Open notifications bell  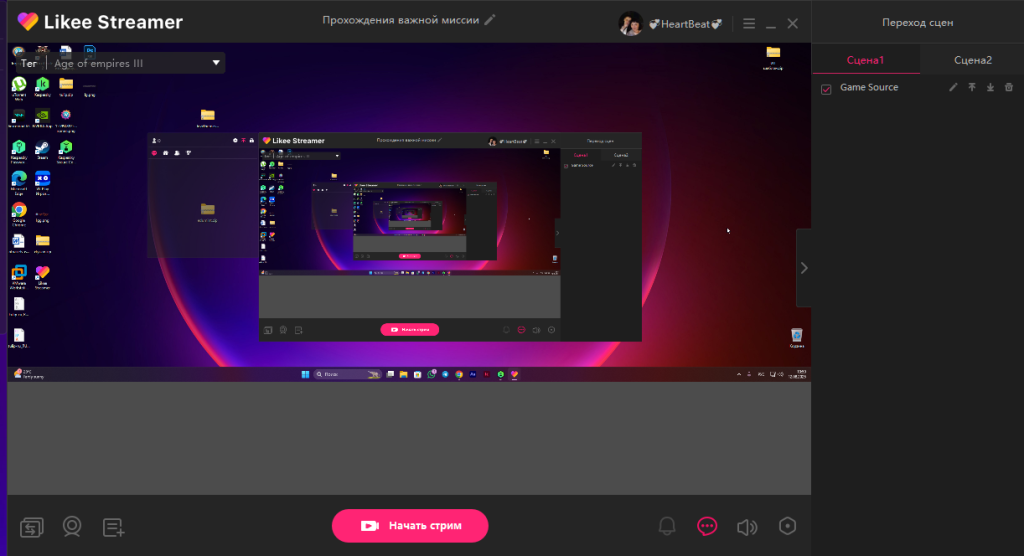tap(667, 526)
